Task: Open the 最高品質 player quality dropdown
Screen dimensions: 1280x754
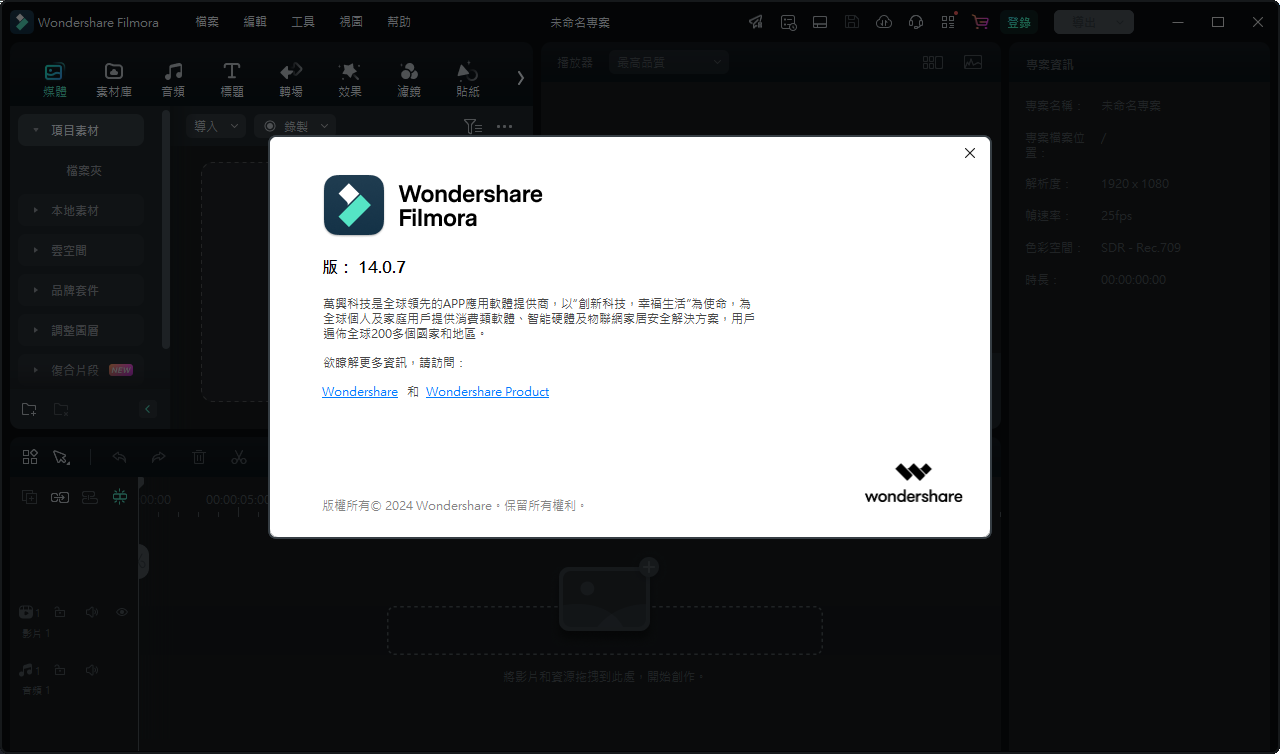Action: click(669, 62)
